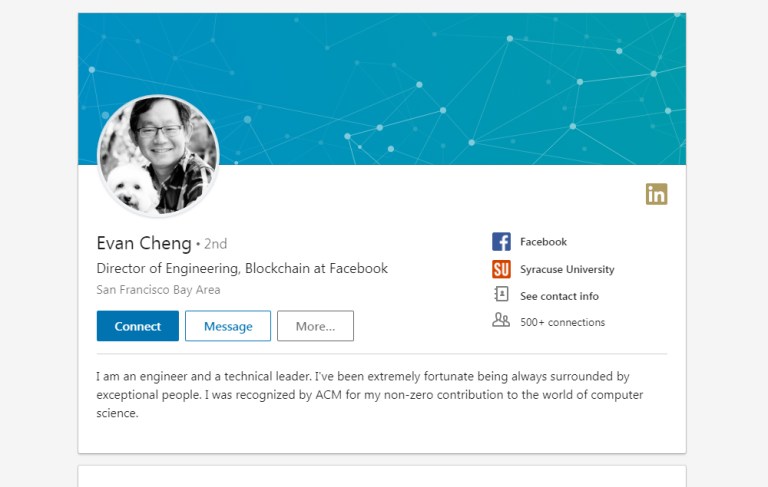This screenshot has width=768, height=487.
Task: Select the See contact info link
Action: 559,296
